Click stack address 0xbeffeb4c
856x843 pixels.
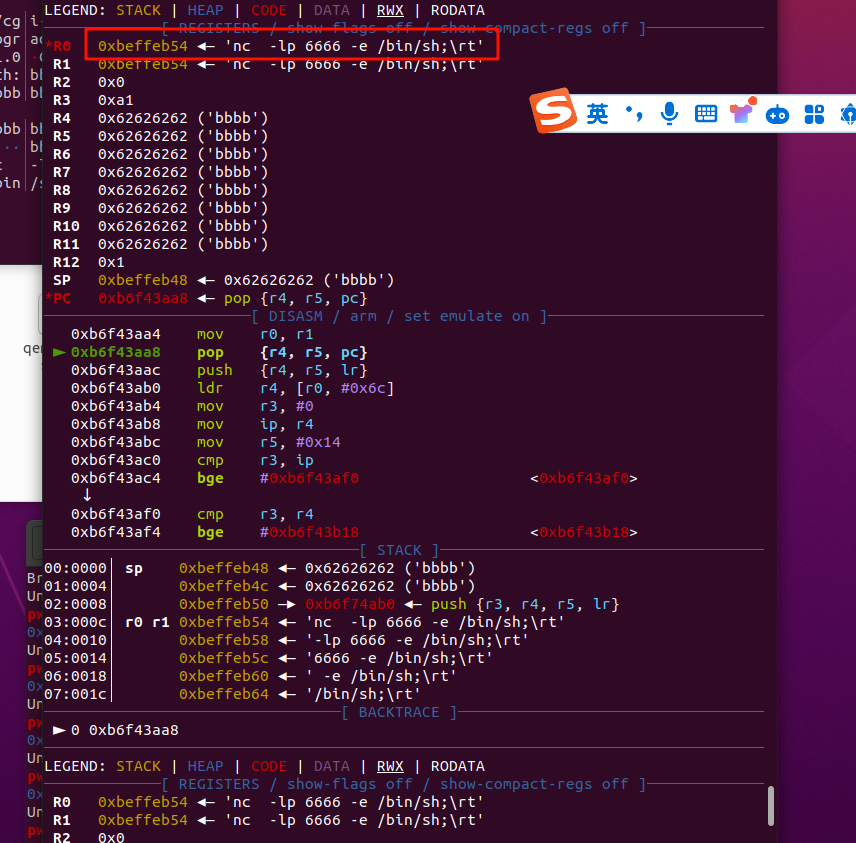224,587
